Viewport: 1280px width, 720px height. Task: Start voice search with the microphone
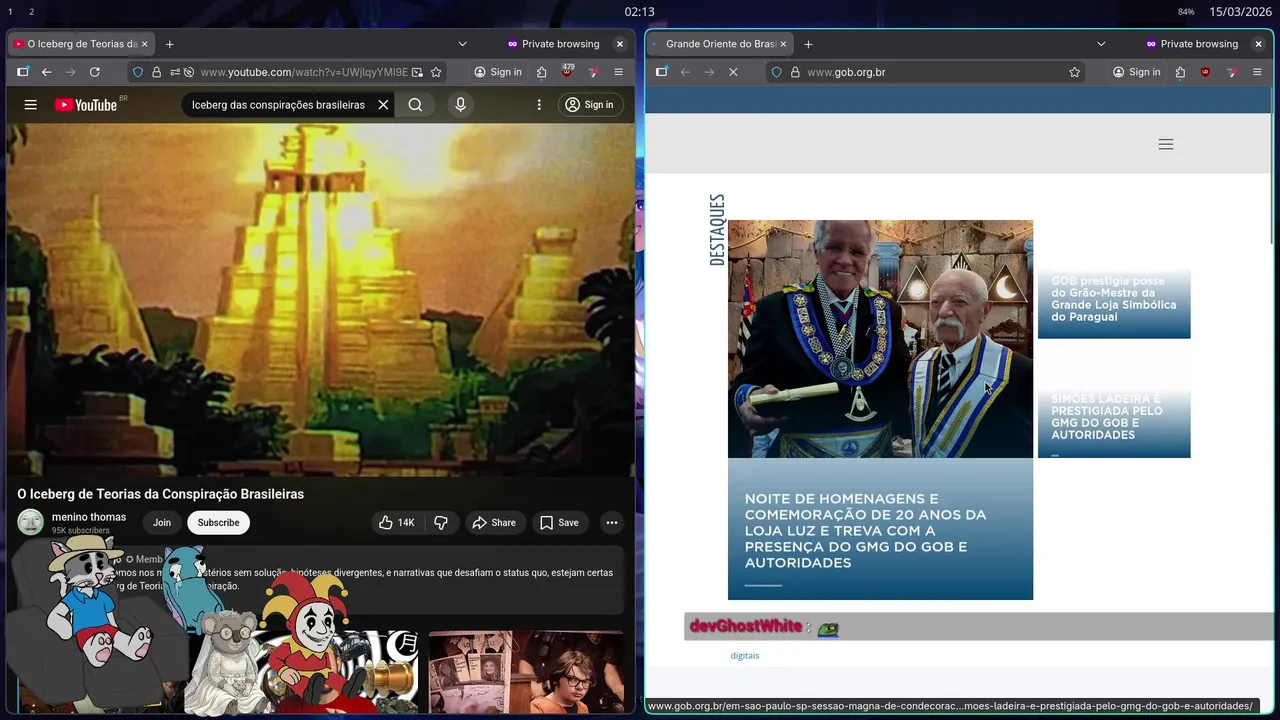(460, 105)
